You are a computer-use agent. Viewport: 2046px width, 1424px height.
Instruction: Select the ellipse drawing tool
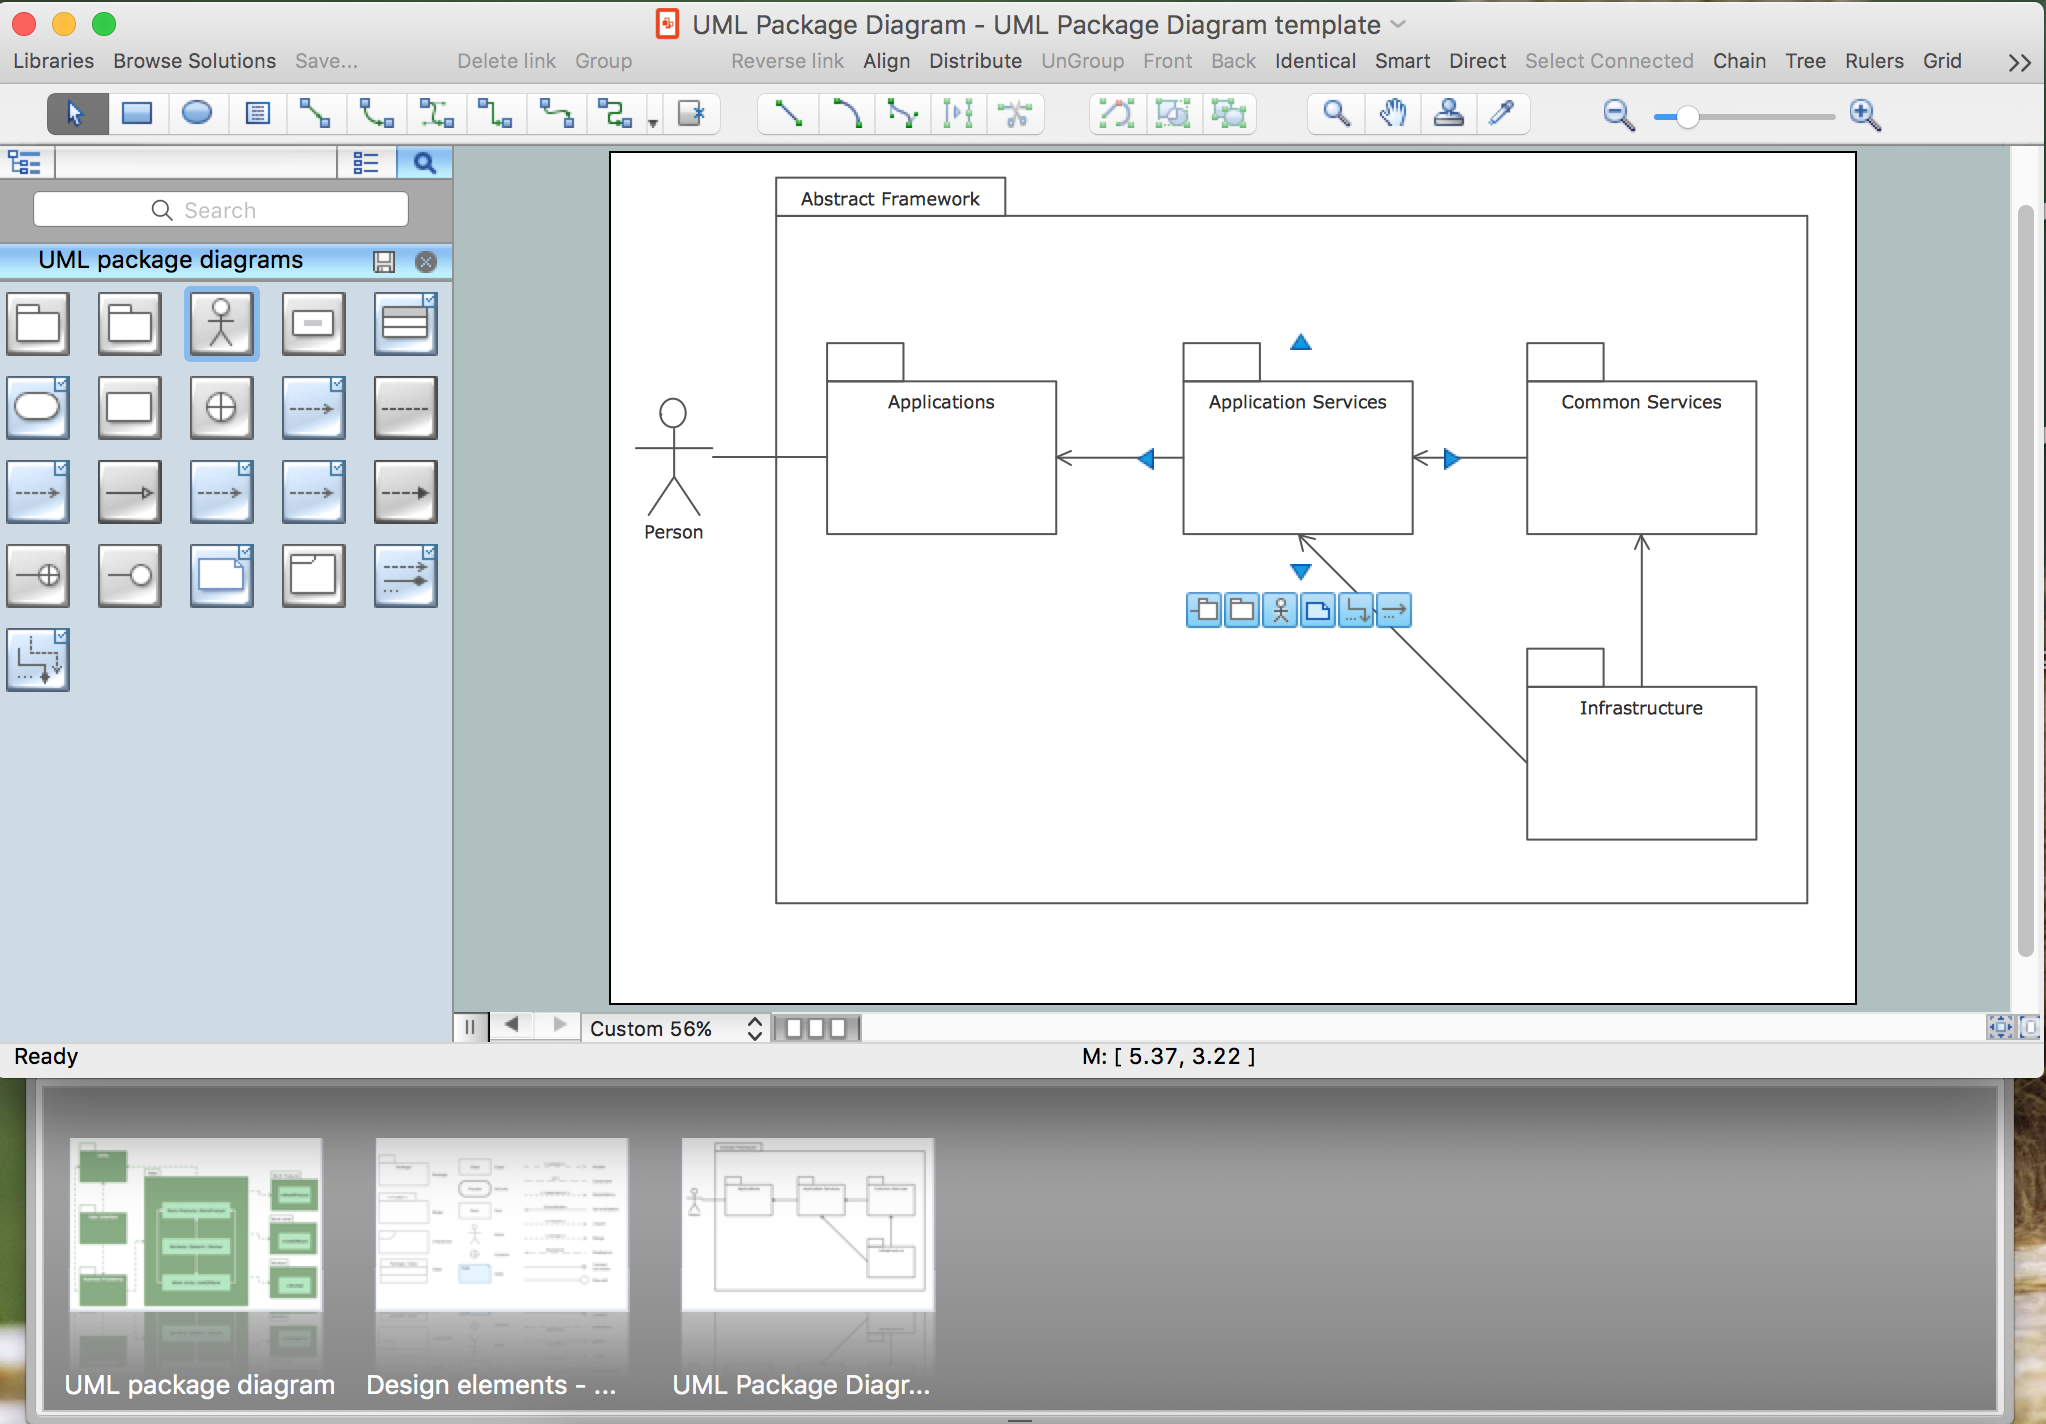coord(197,114)
